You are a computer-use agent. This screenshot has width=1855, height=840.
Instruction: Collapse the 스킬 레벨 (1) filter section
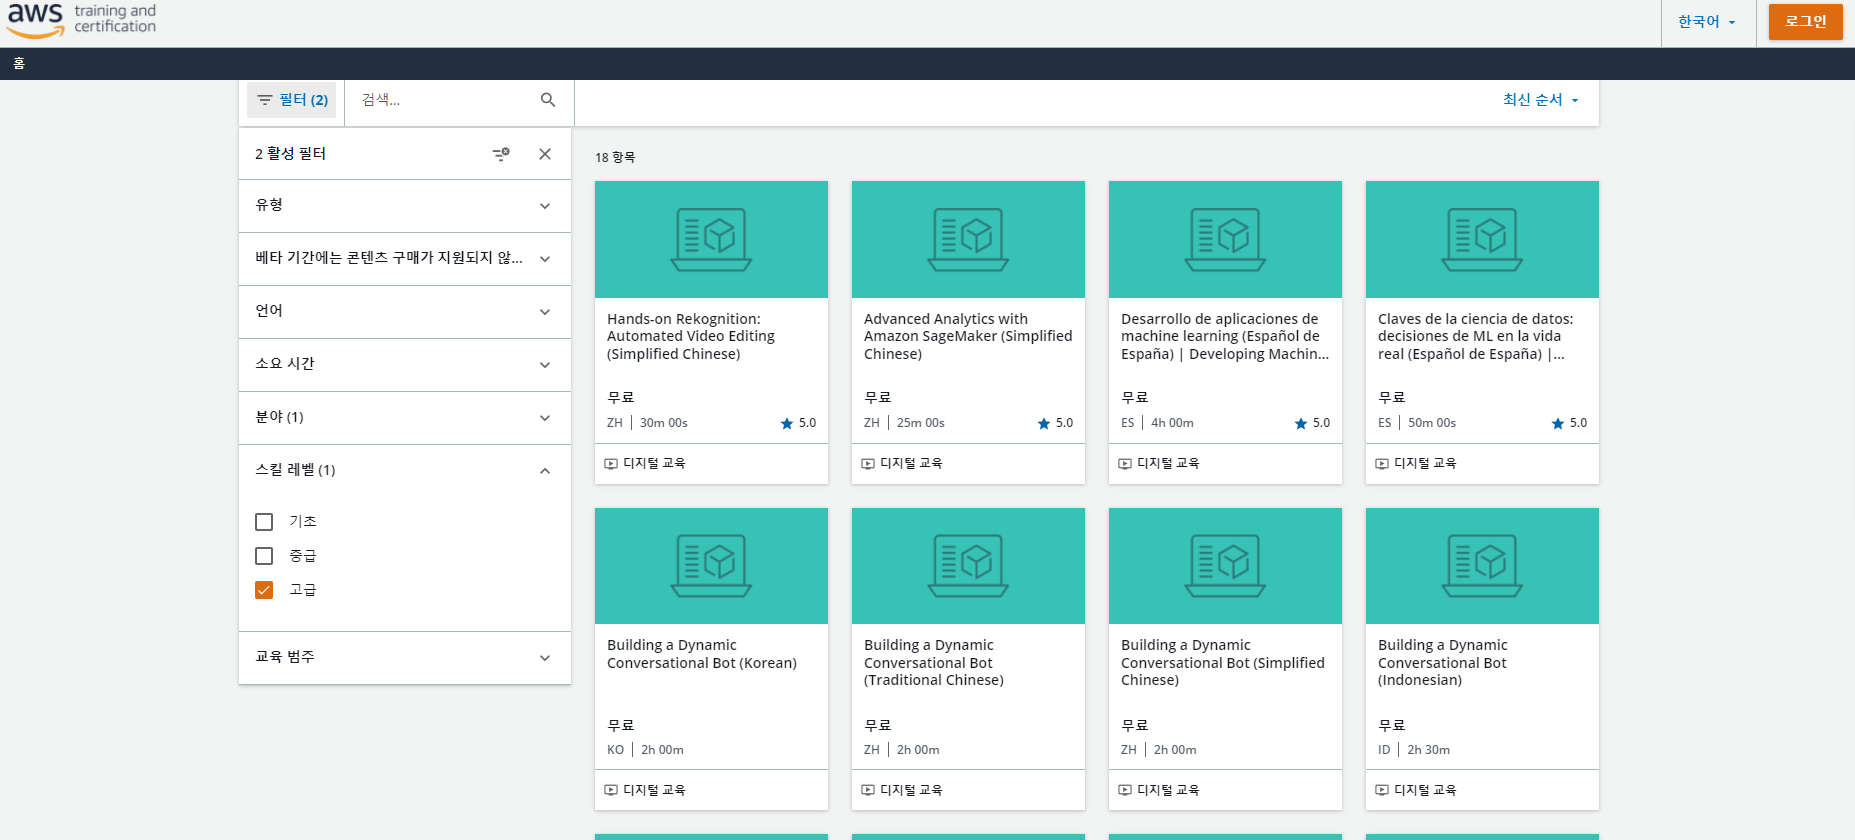405,471
